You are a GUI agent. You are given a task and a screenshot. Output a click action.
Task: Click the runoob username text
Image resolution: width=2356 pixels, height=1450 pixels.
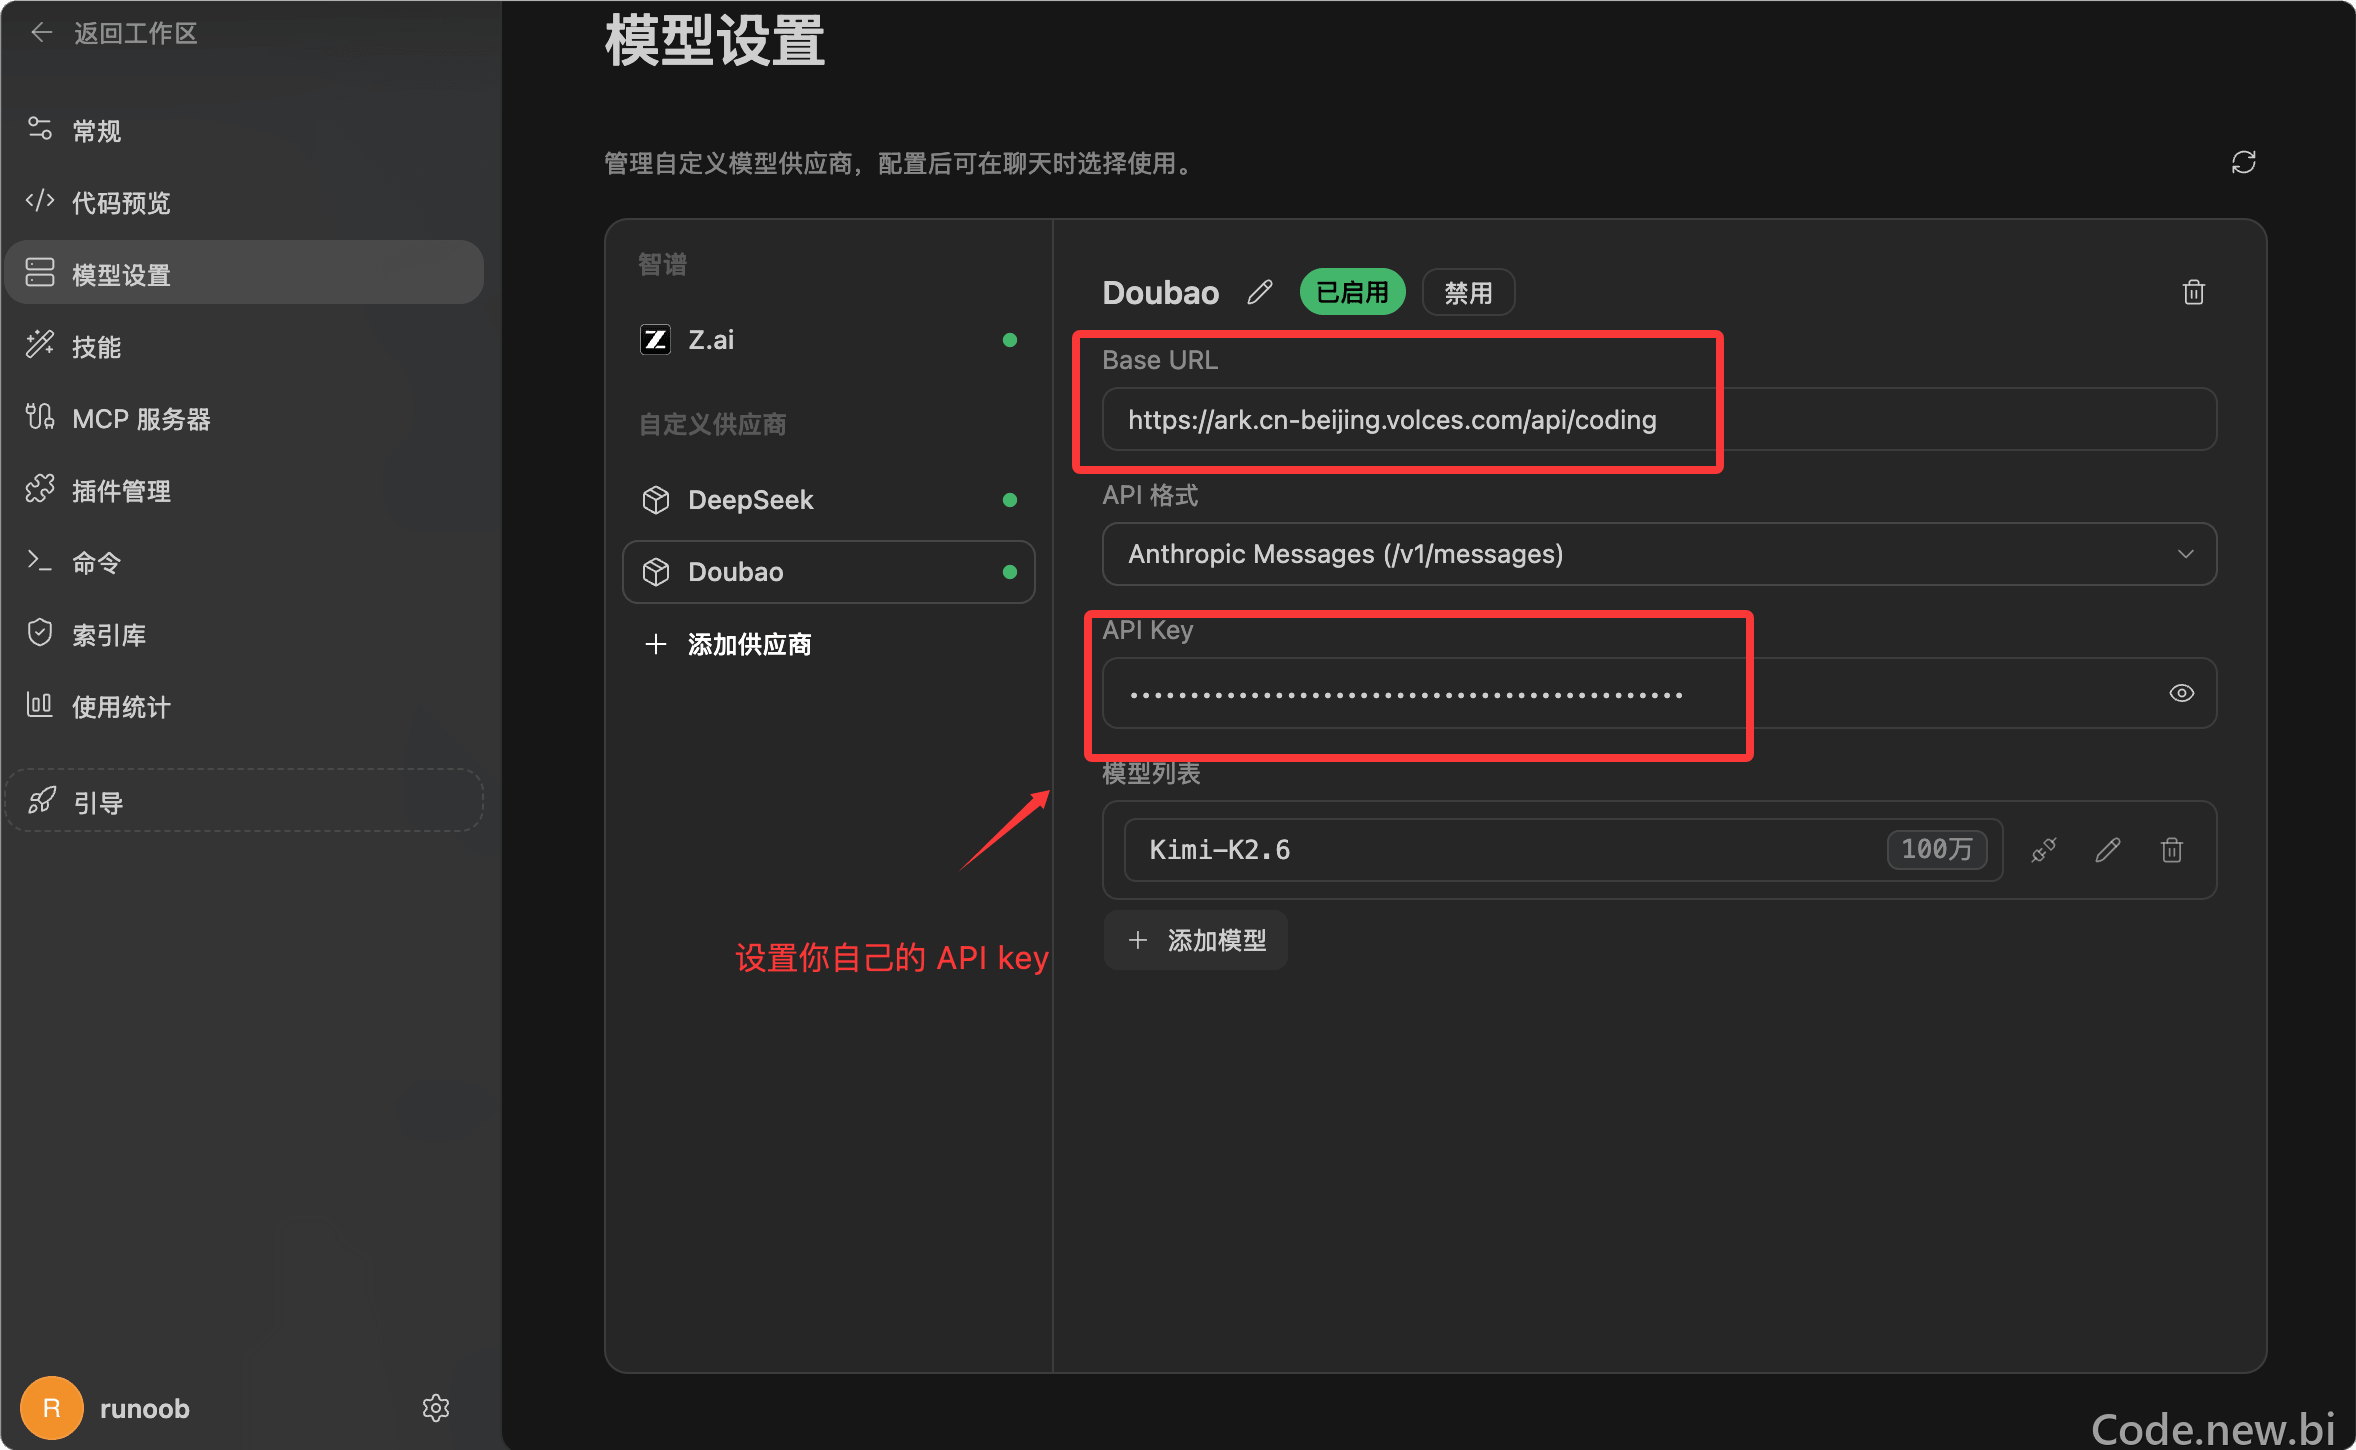pos(145,1408)
